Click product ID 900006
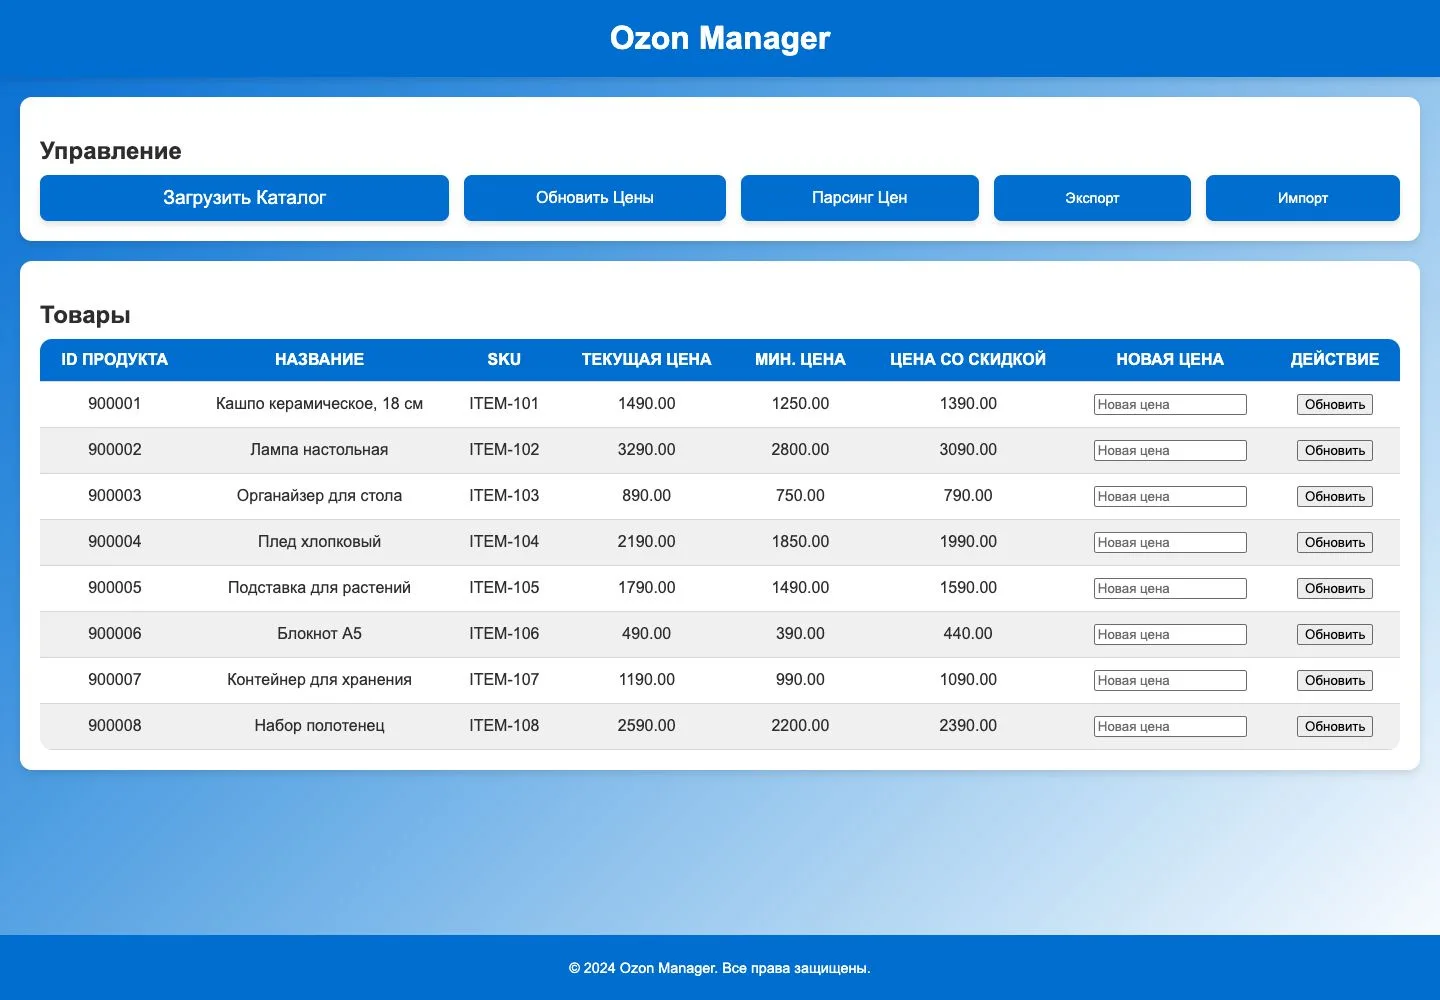 (x=115, y=634)
